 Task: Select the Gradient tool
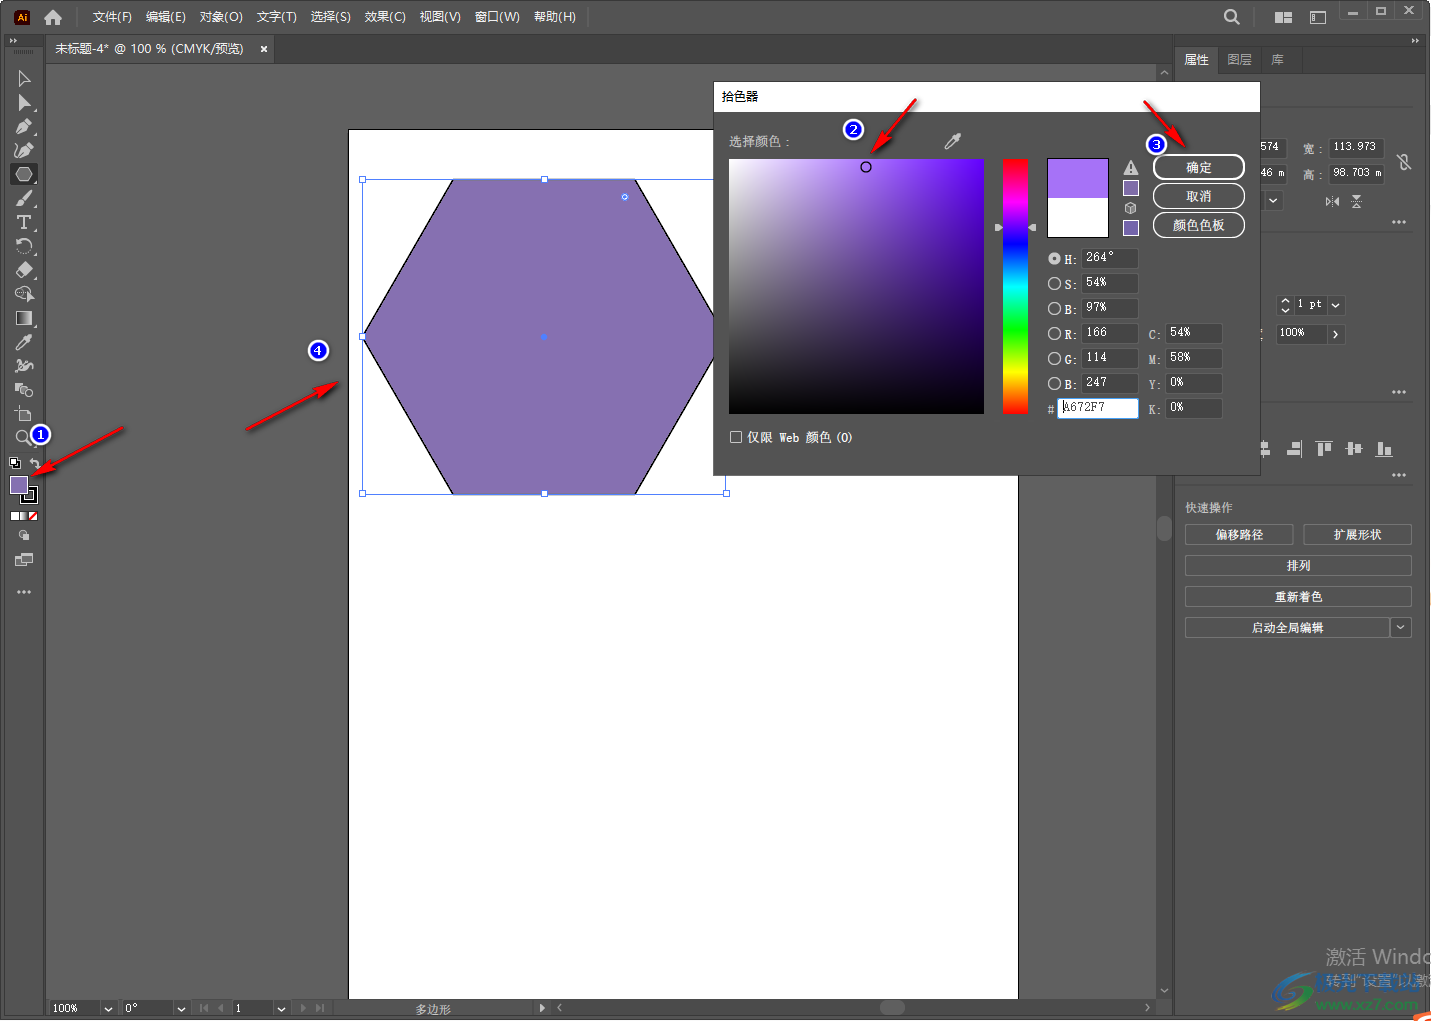[x=24, y=318]
